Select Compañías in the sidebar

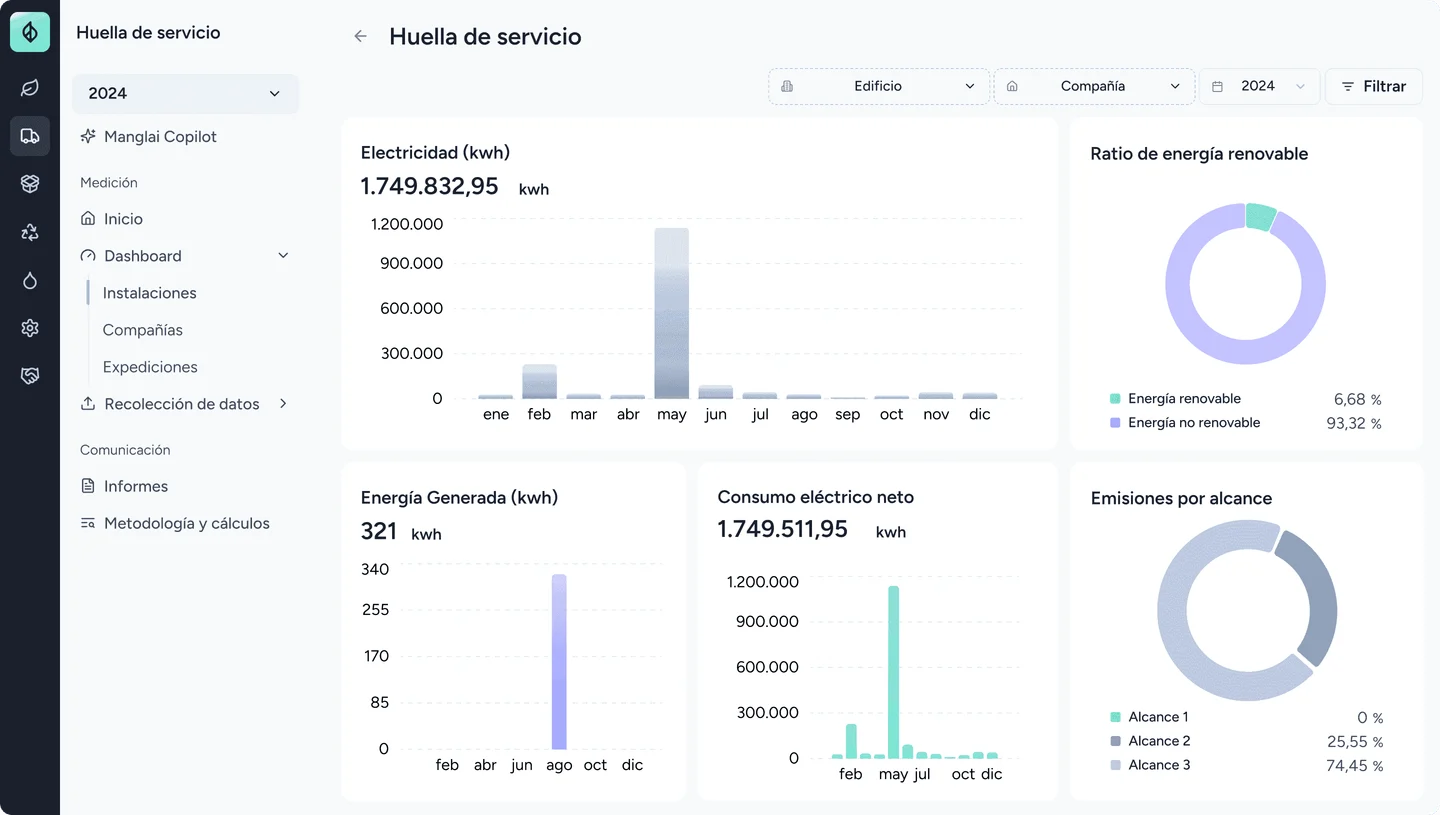point(143,330)
